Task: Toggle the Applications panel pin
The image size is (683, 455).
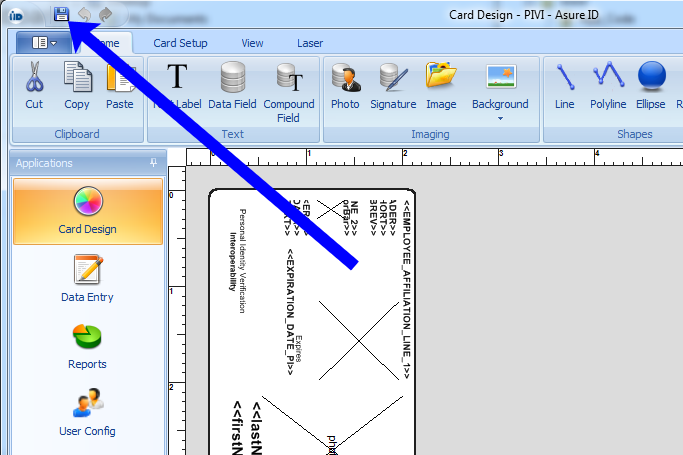Action: click(154, 162)
